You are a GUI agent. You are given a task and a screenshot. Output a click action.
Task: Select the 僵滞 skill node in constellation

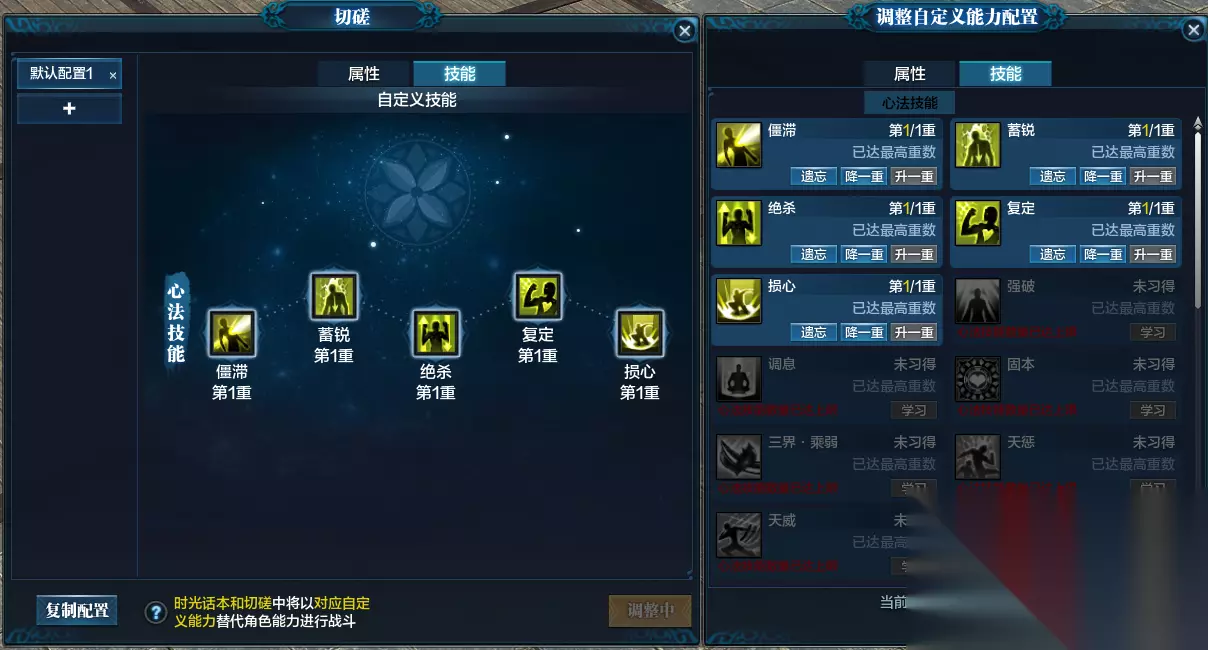pyautogui.click(x=232, y=333)
